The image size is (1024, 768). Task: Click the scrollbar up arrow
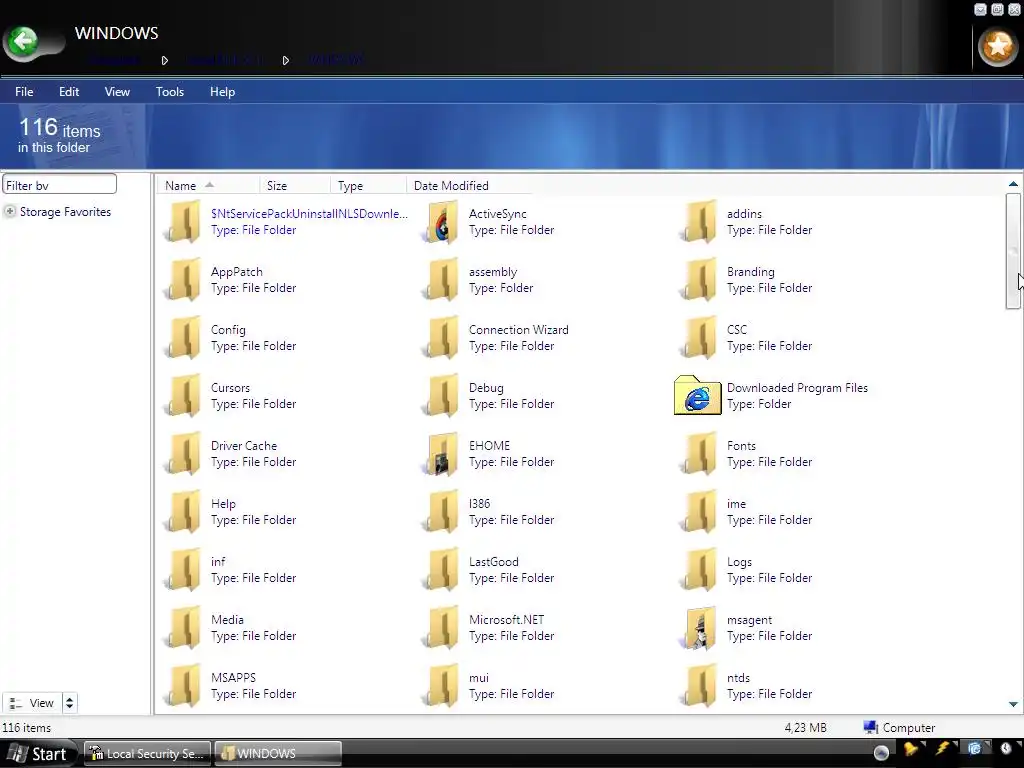click(x=1013, y=185)
